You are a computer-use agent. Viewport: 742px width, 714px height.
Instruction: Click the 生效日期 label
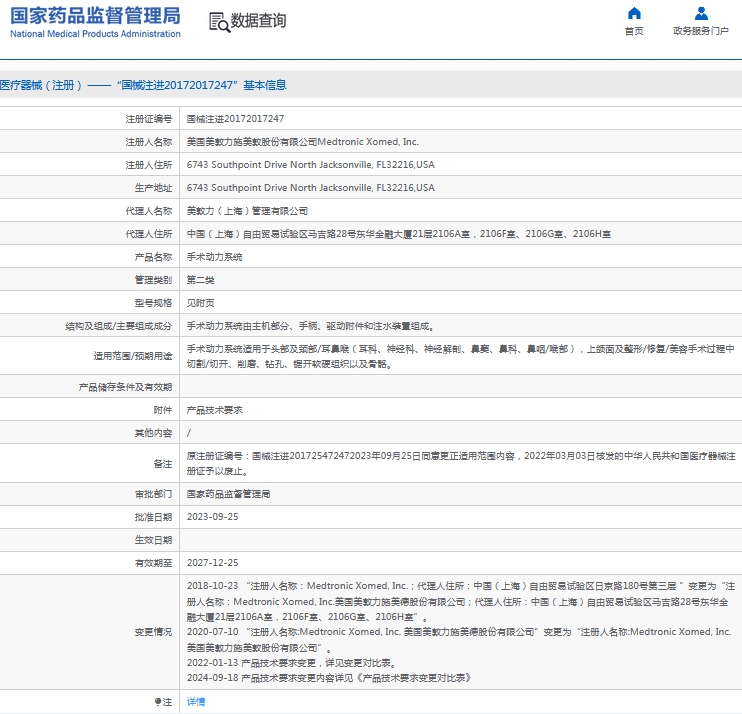153,540
